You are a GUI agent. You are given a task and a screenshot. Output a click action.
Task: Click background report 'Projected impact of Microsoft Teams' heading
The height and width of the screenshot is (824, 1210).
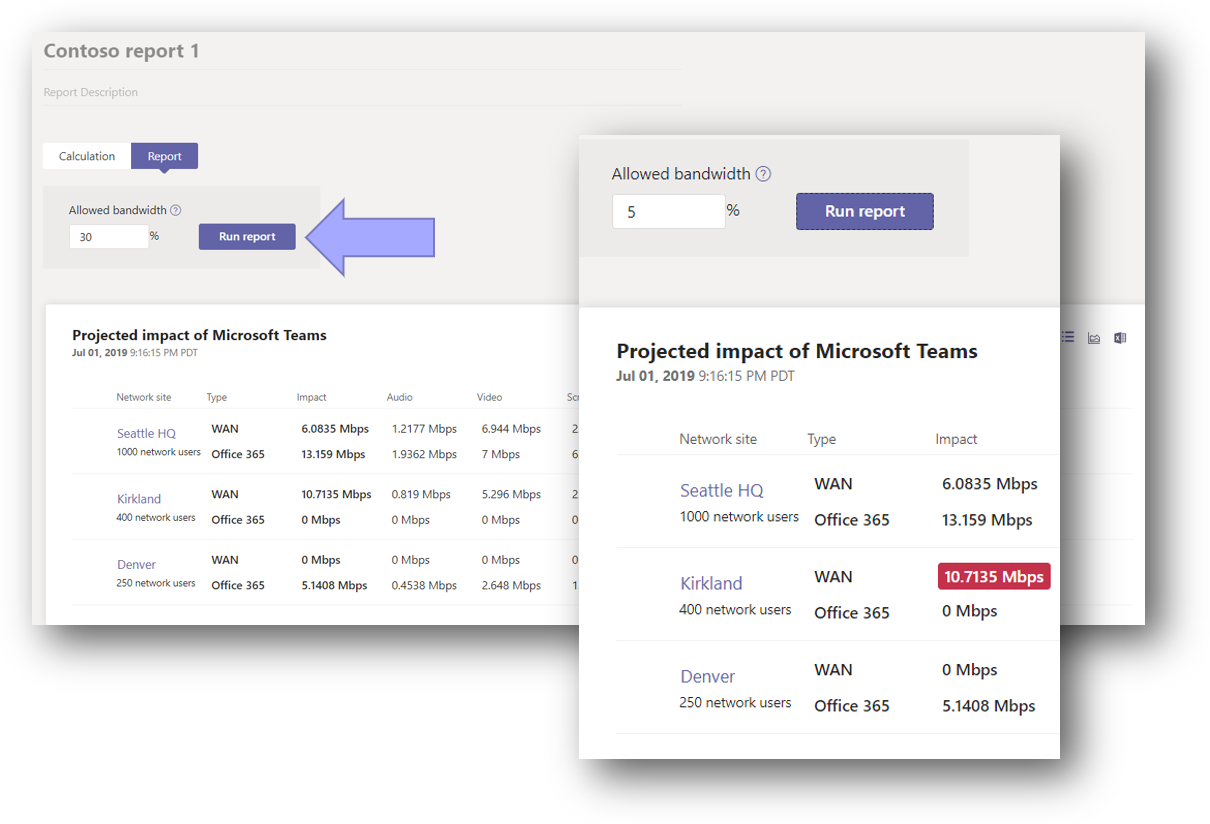click(199, 335)
